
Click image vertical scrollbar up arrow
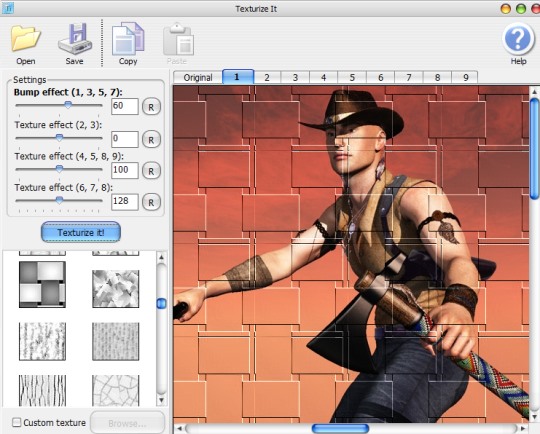(x=534, y=92)
